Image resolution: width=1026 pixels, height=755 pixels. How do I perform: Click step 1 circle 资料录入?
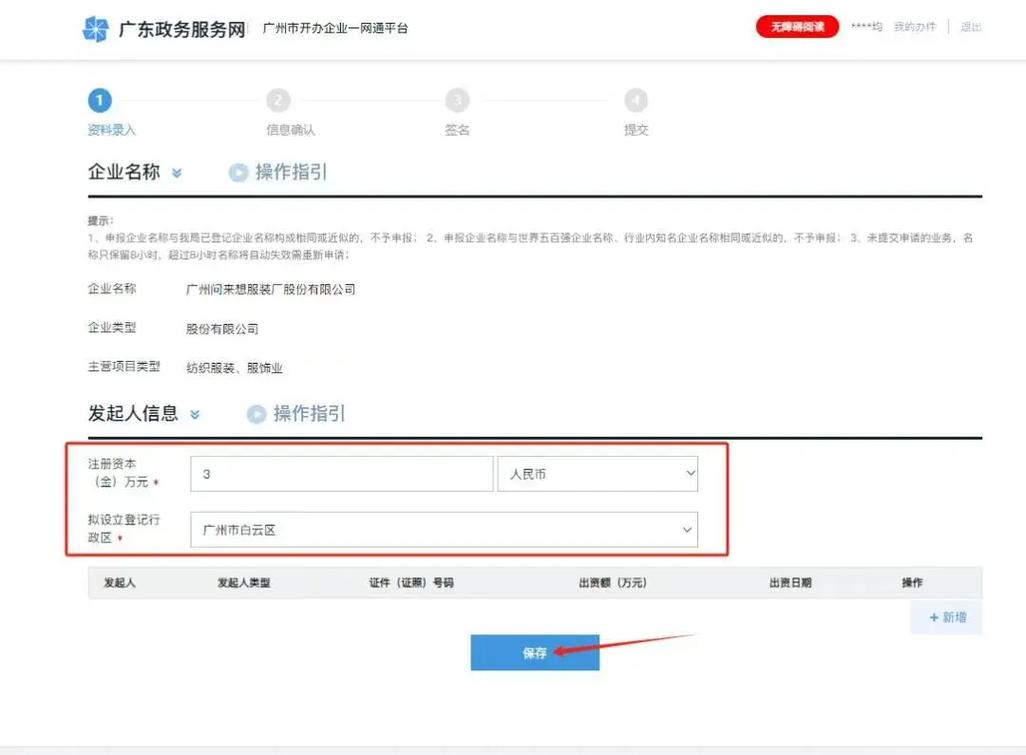(x=99, y=100)
